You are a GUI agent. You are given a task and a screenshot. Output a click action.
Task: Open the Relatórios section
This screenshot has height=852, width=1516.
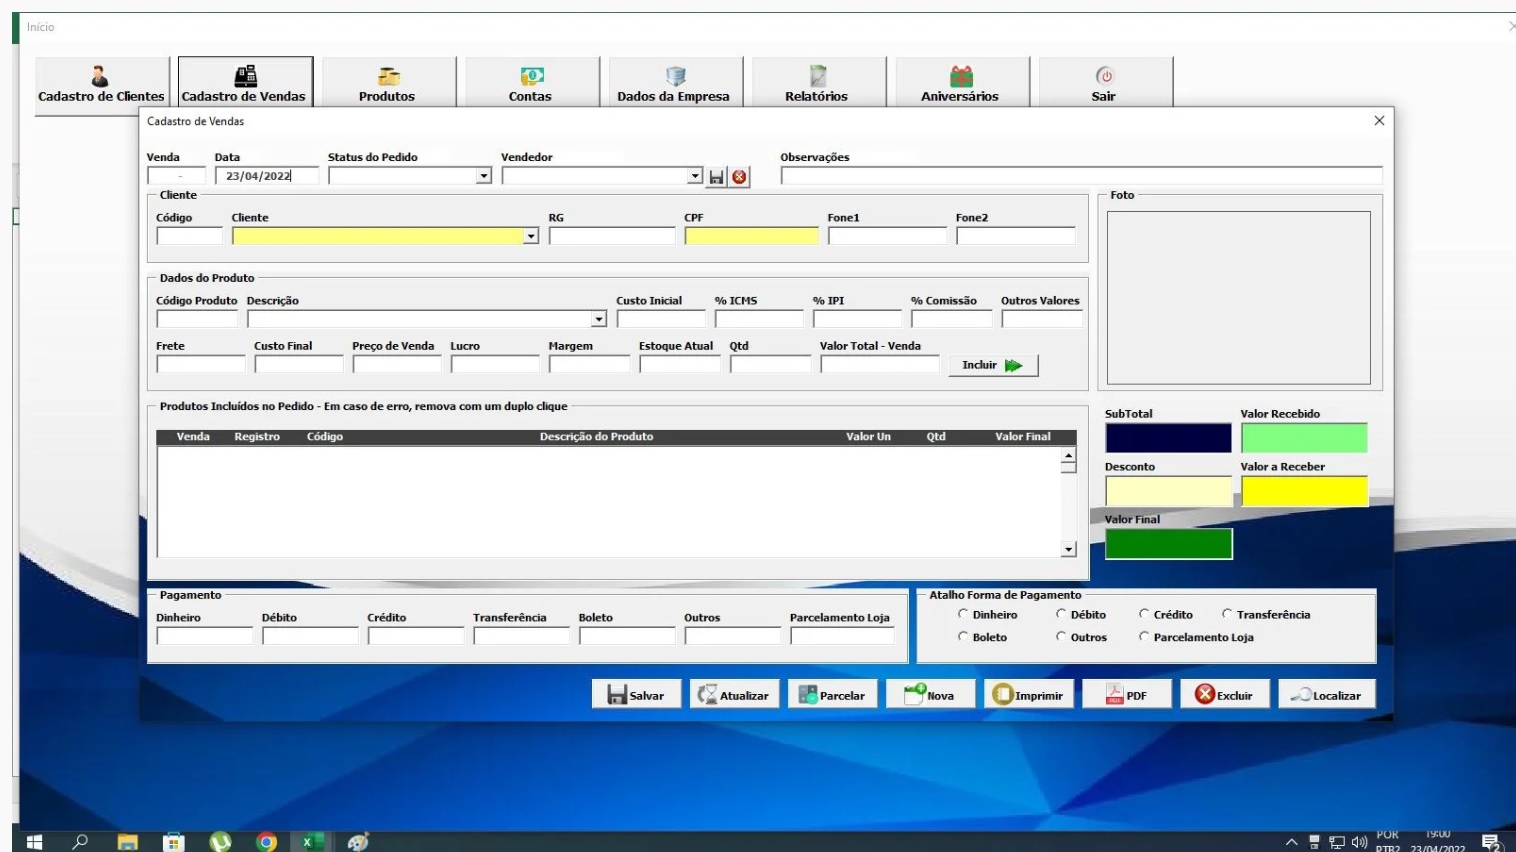[x=818, y=82]
